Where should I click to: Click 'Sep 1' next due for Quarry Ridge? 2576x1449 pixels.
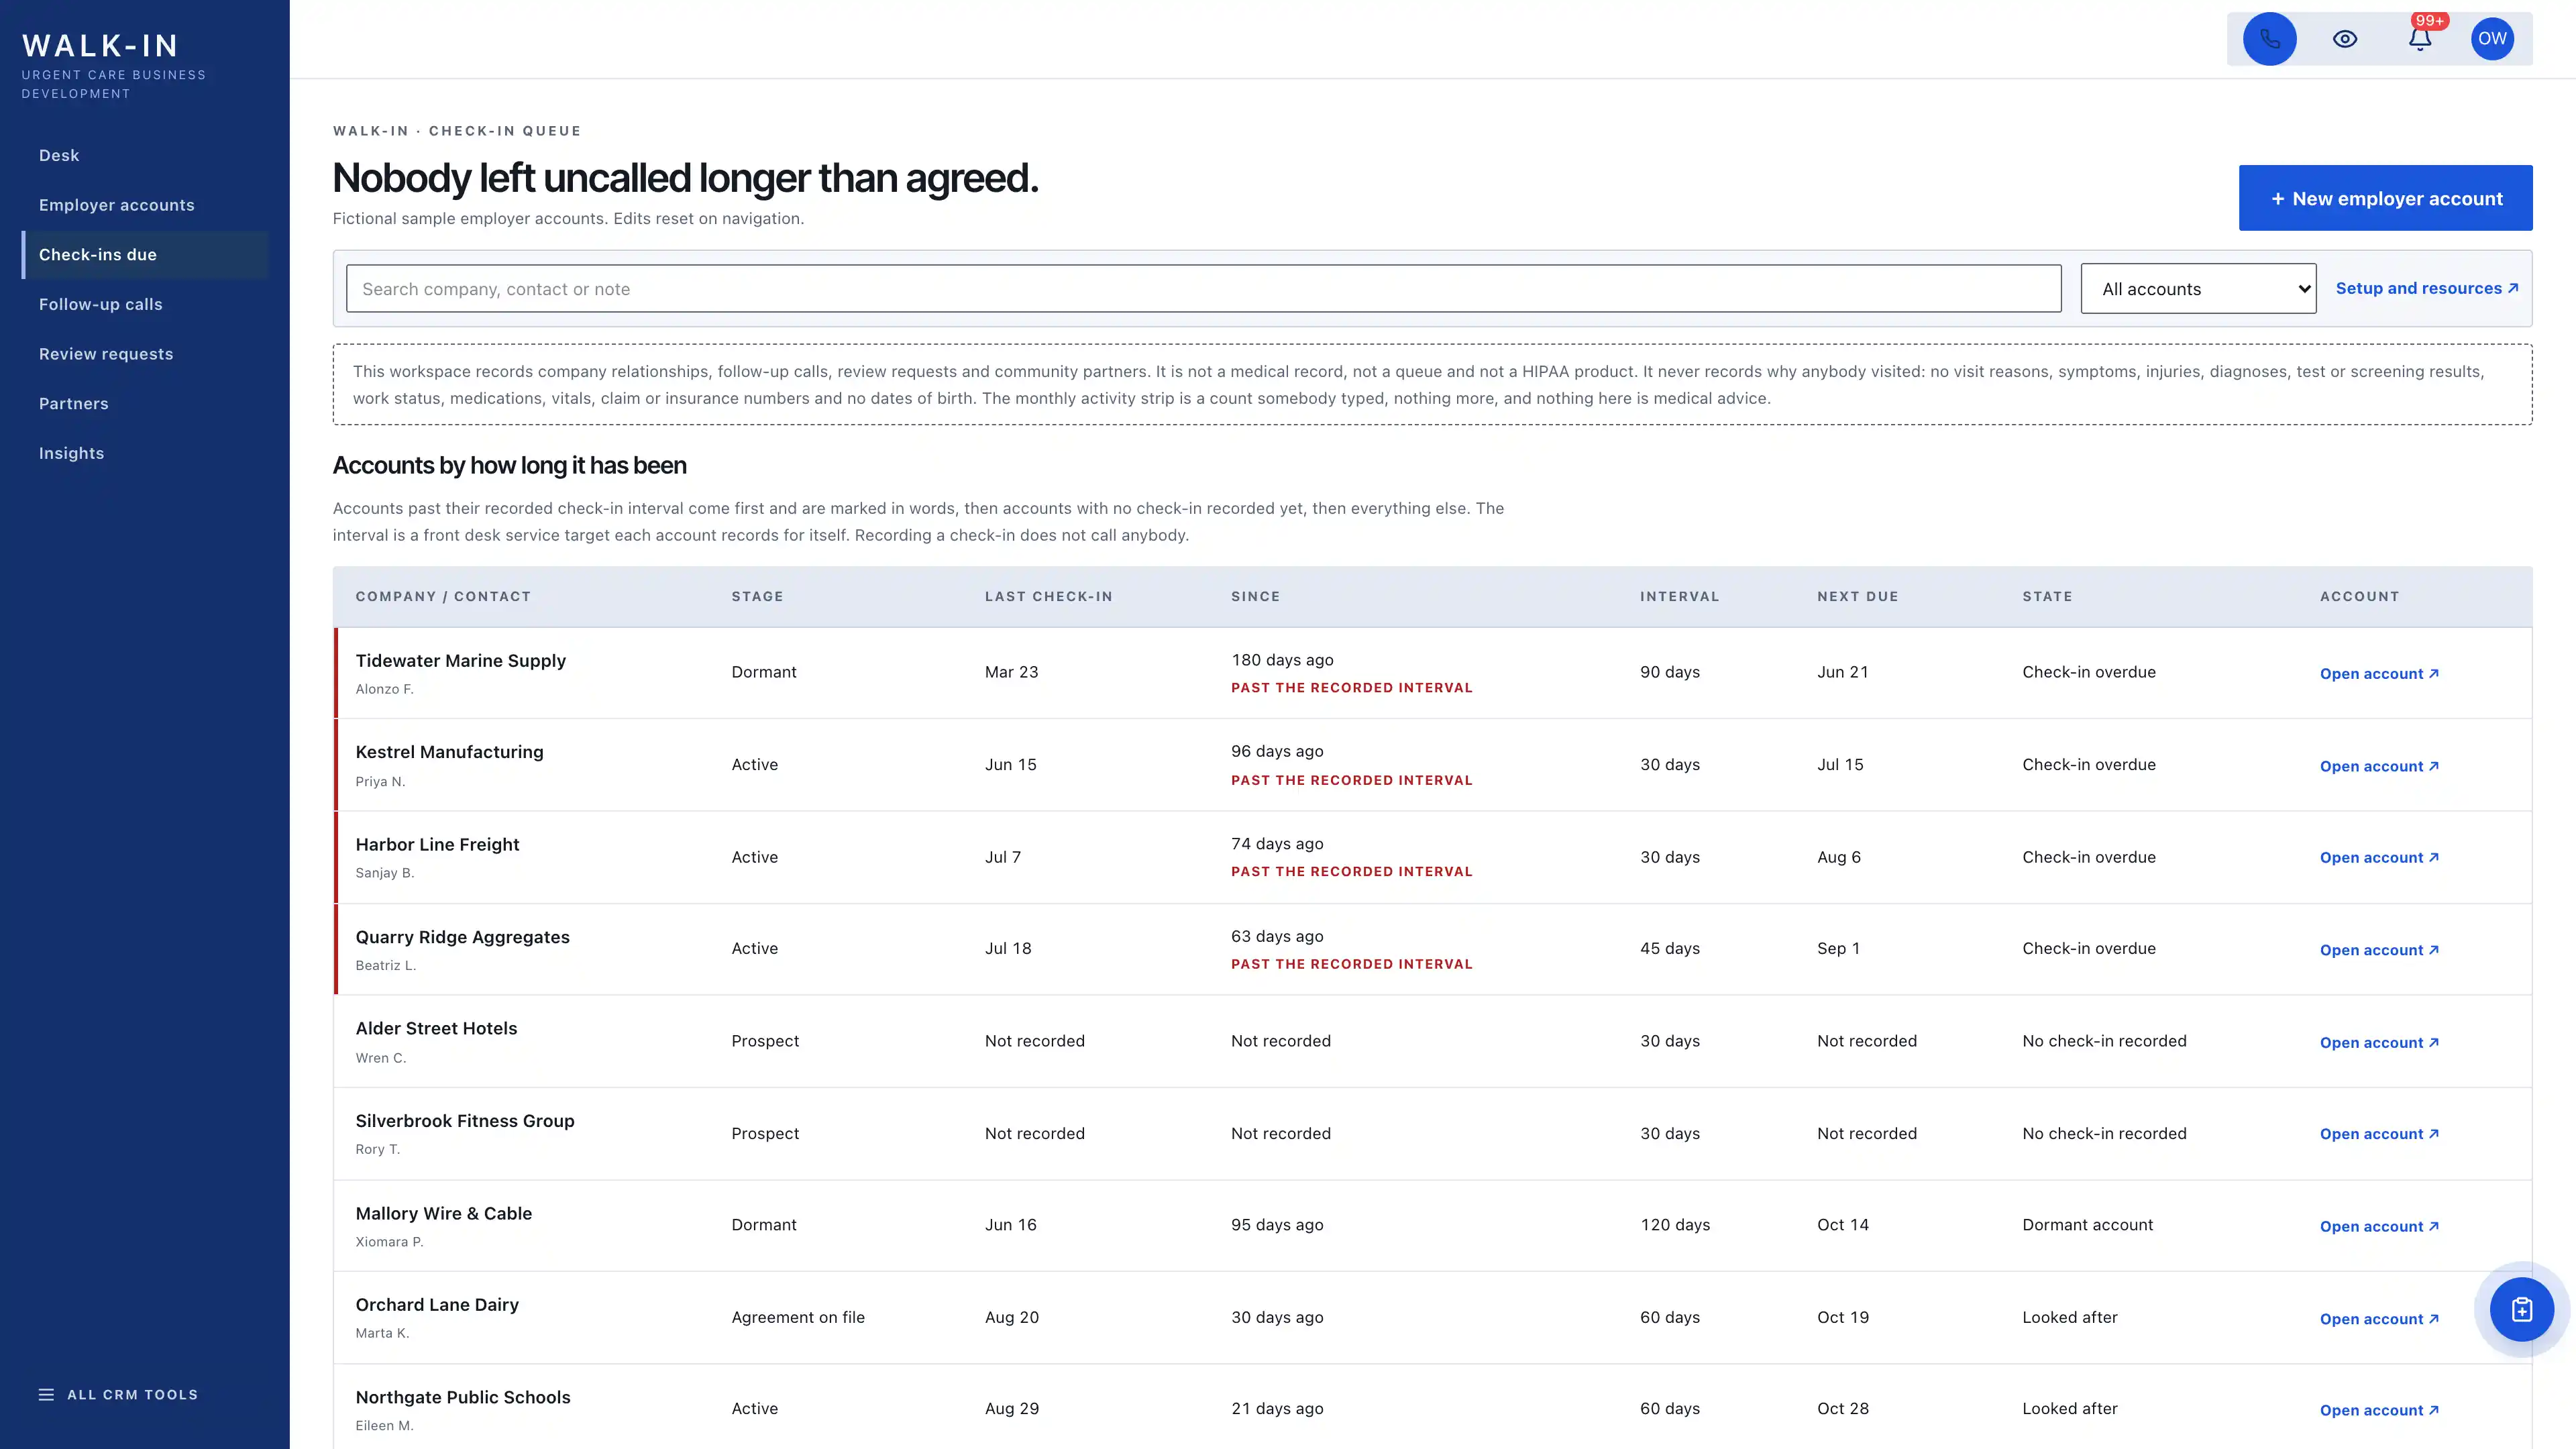coord(1838,949)
